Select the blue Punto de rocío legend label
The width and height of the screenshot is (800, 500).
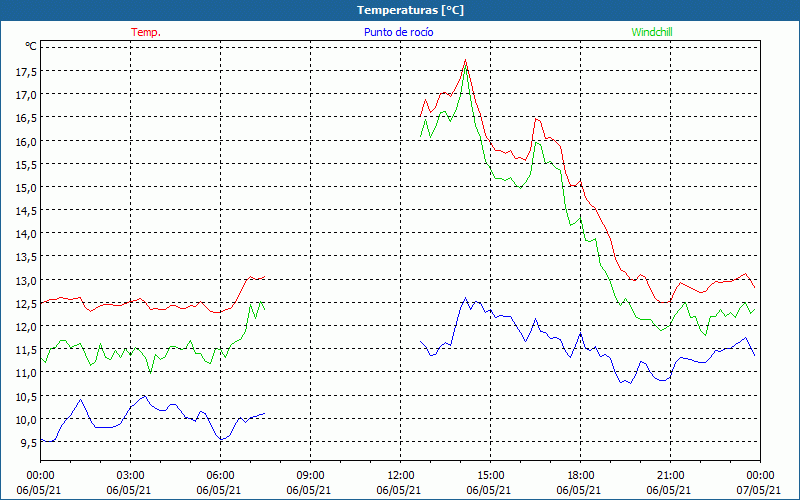click(x=398, y=32)
